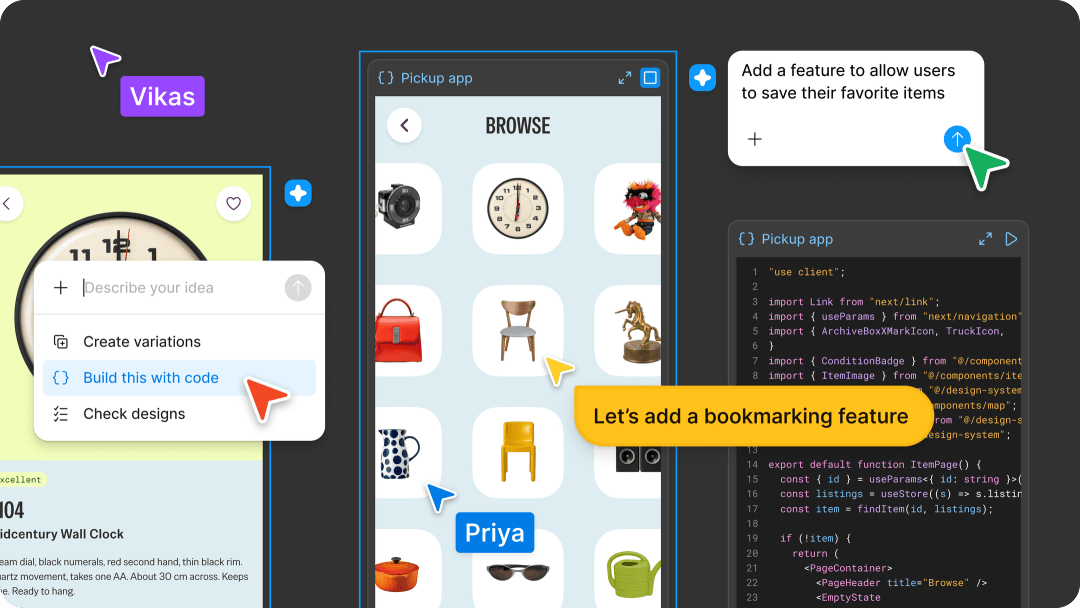Viewport: 1080px width, 608px height.
Task: Click the favorite items prompt text area
Action: pyautogui.click(x=848, y=82)
